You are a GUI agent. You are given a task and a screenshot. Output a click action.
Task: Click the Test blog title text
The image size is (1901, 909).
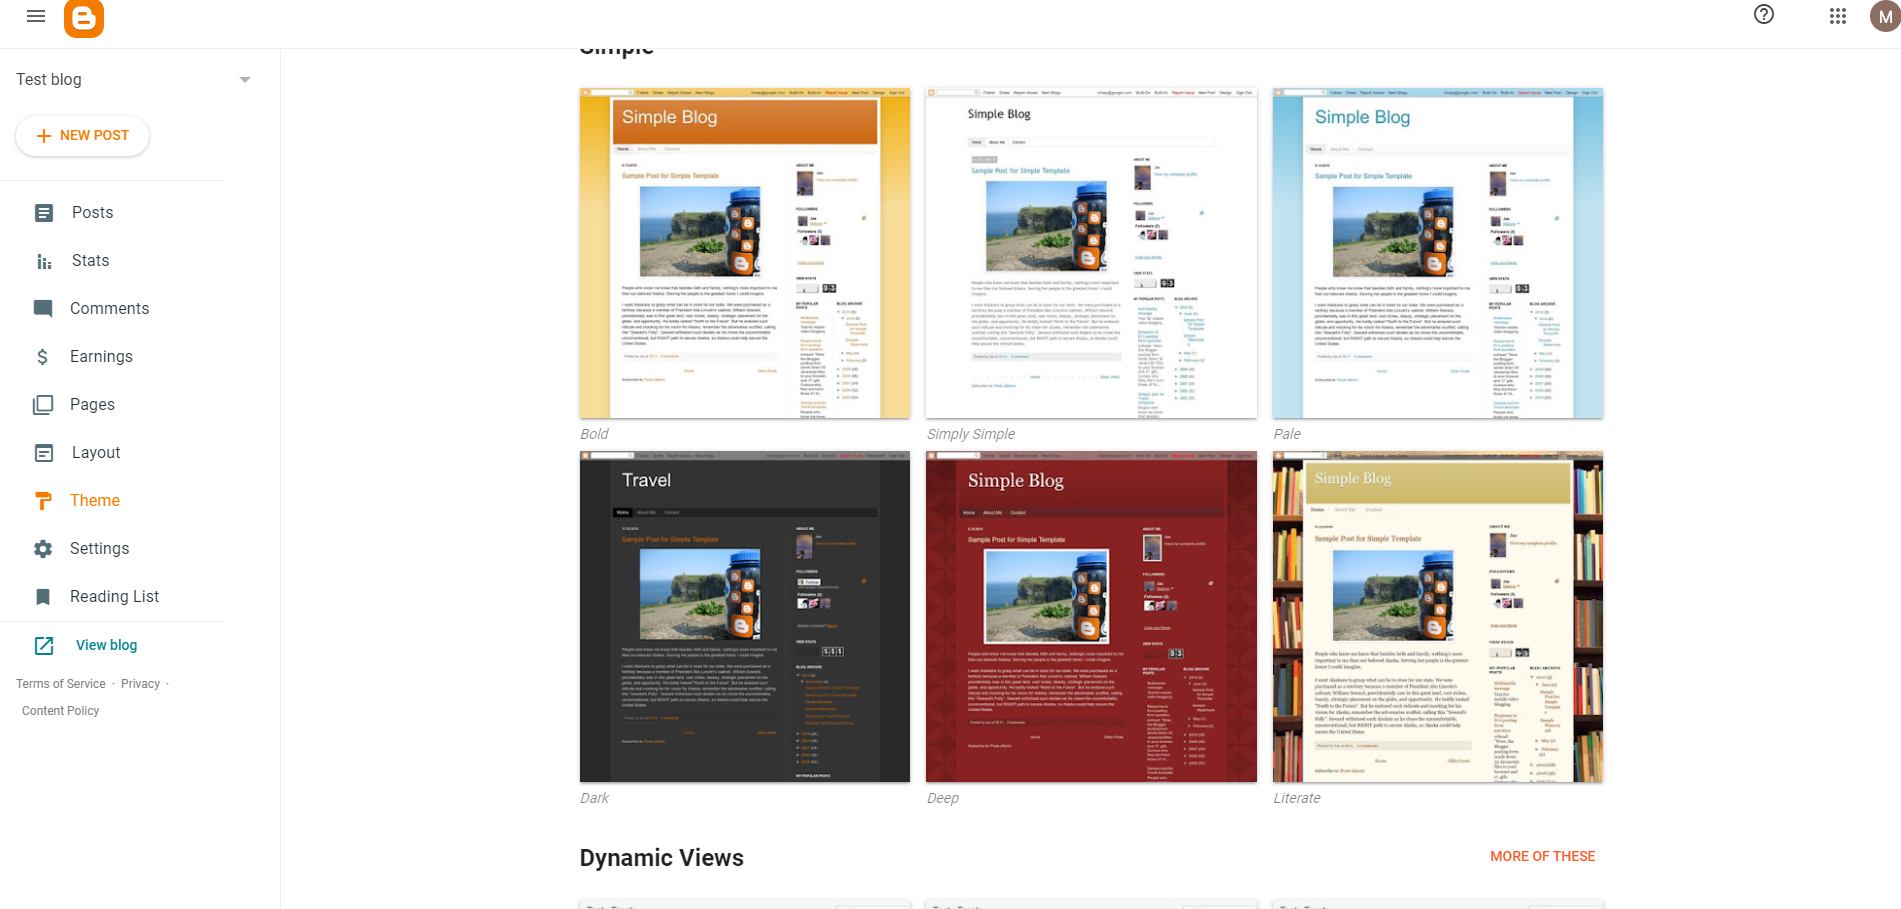click(49, 79)
